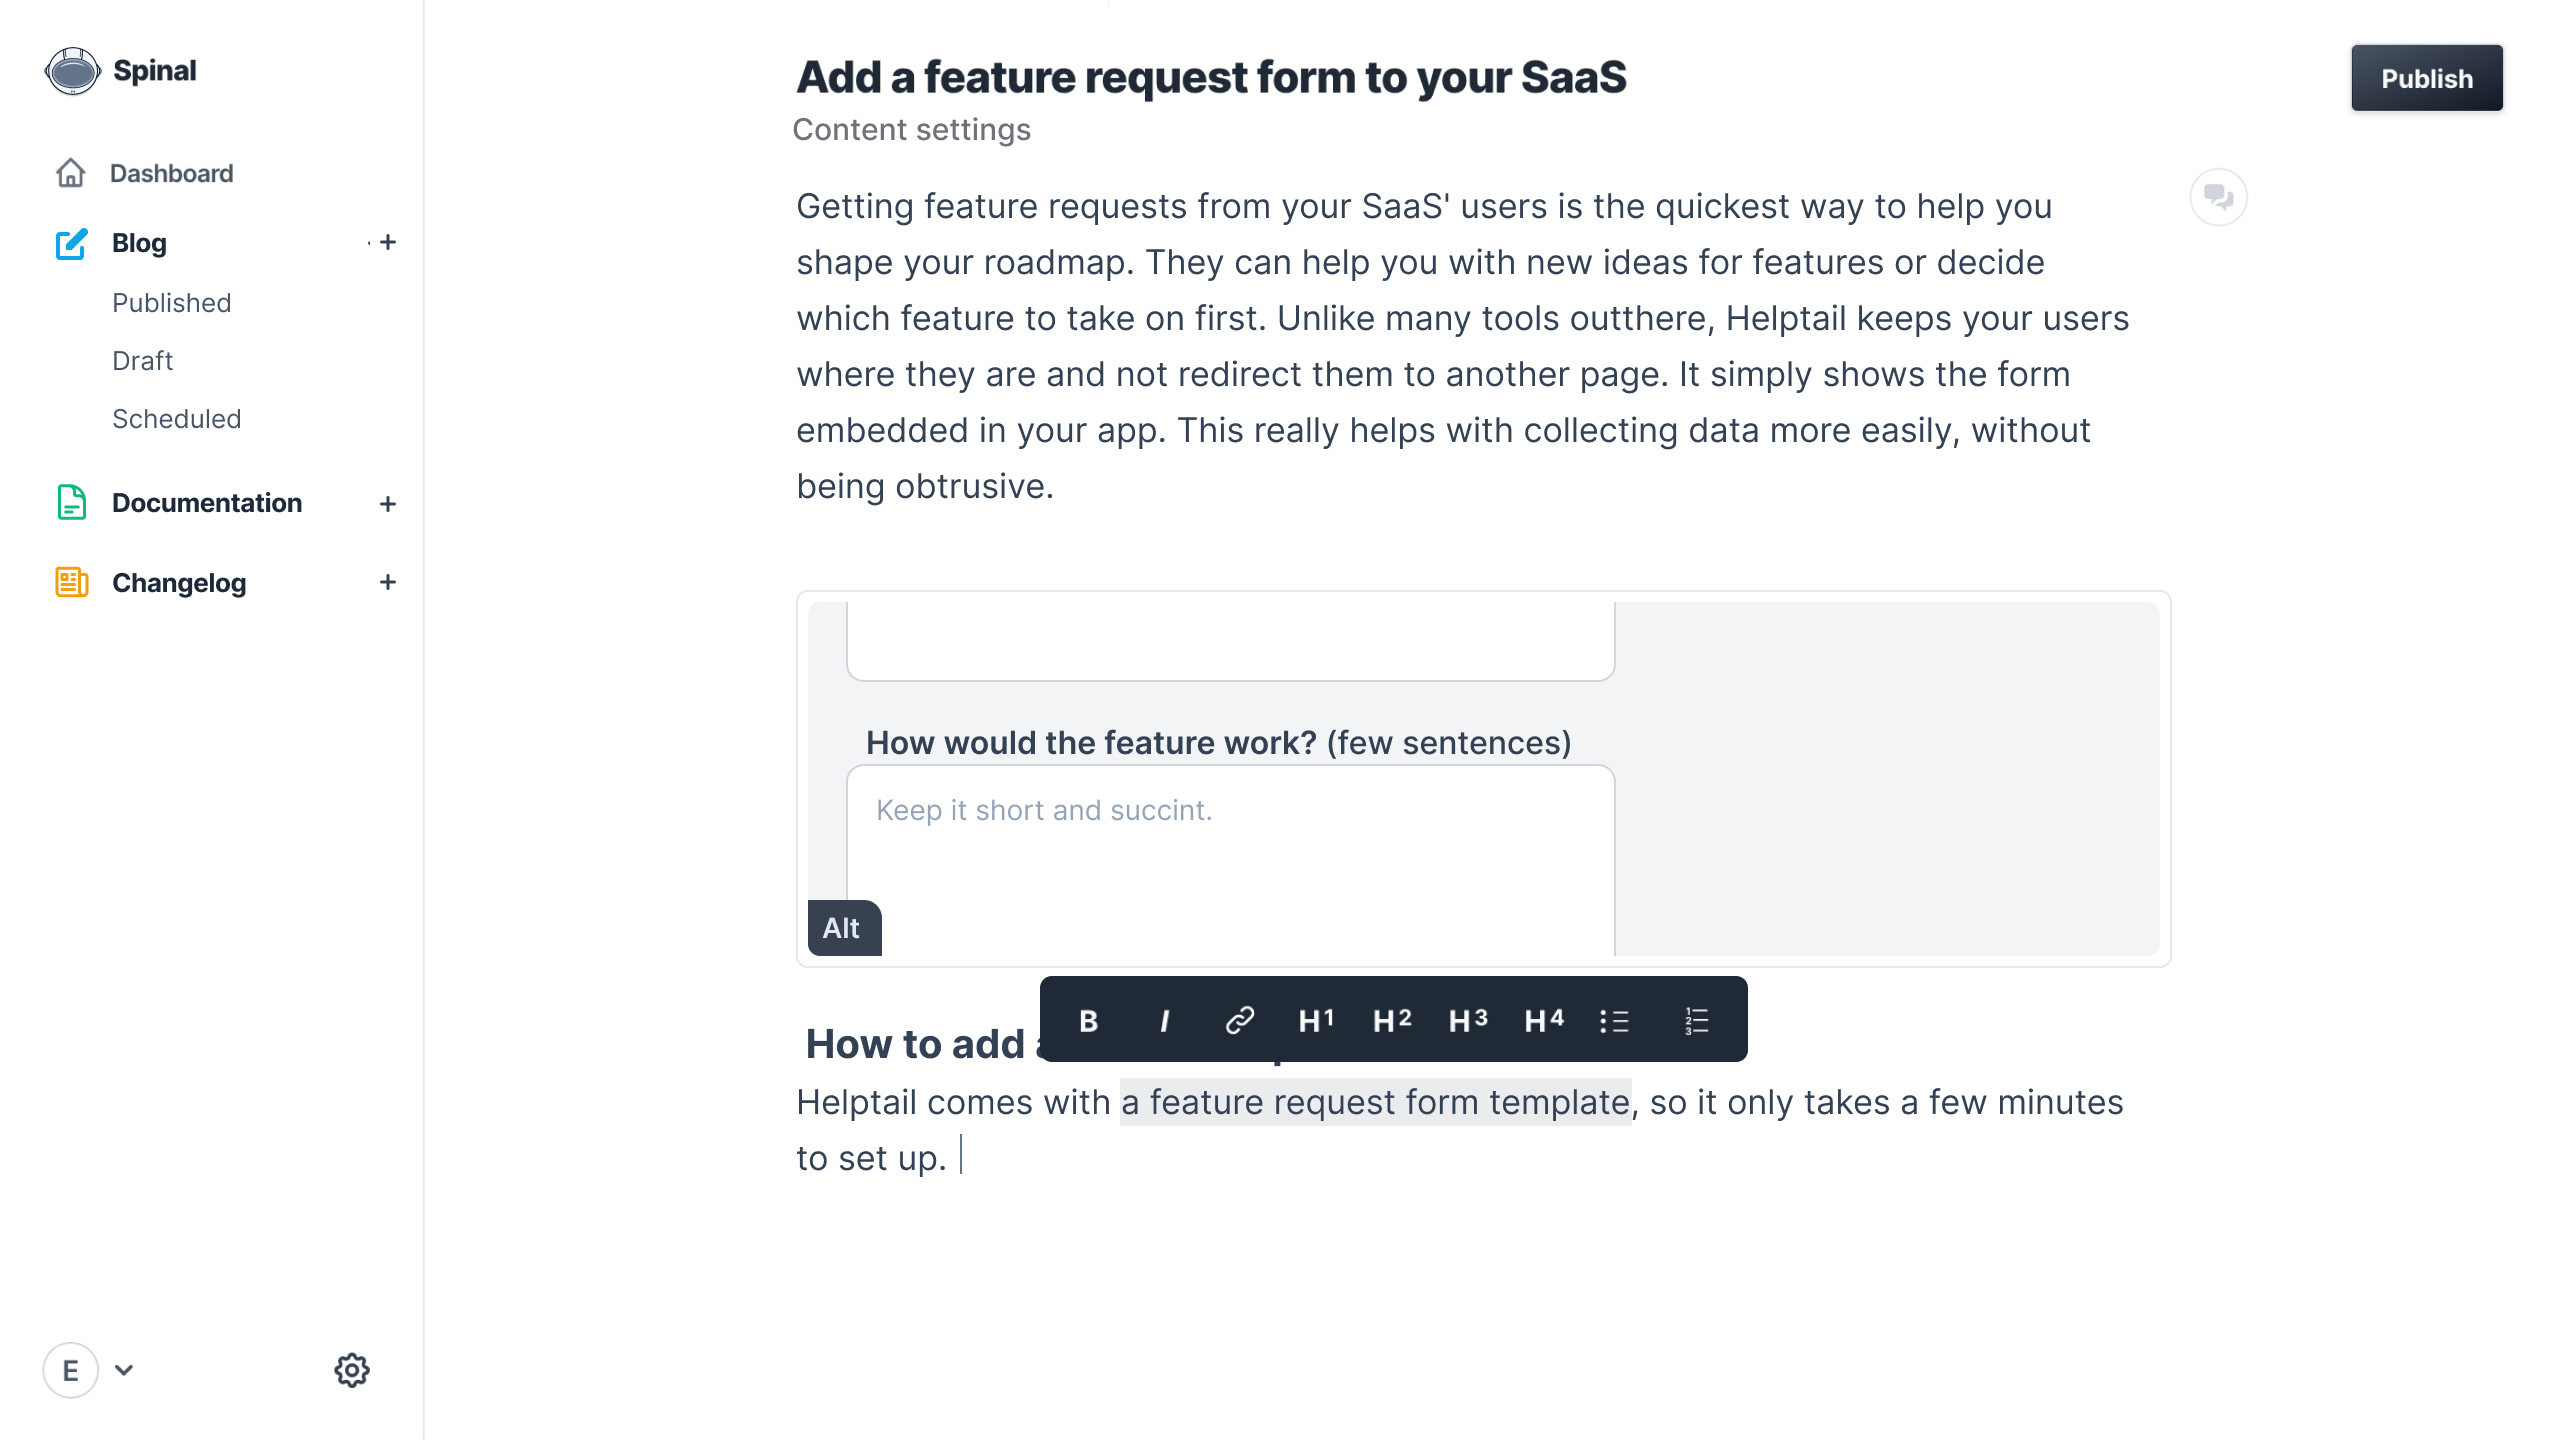Click the Dashboard home icon
Image resolution: width=2560 pixels, height=1440 pixels.
[70, 172]
